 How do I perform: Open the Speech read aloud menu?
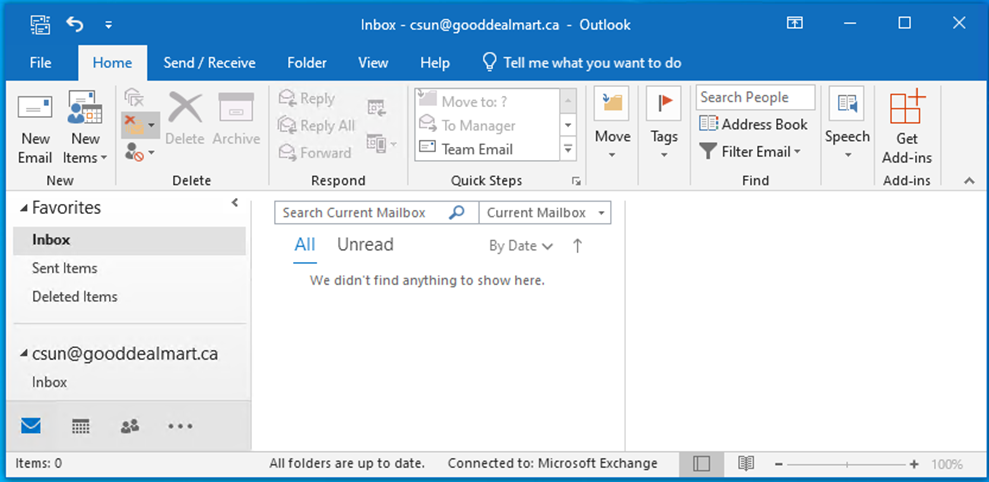(847, 124)
